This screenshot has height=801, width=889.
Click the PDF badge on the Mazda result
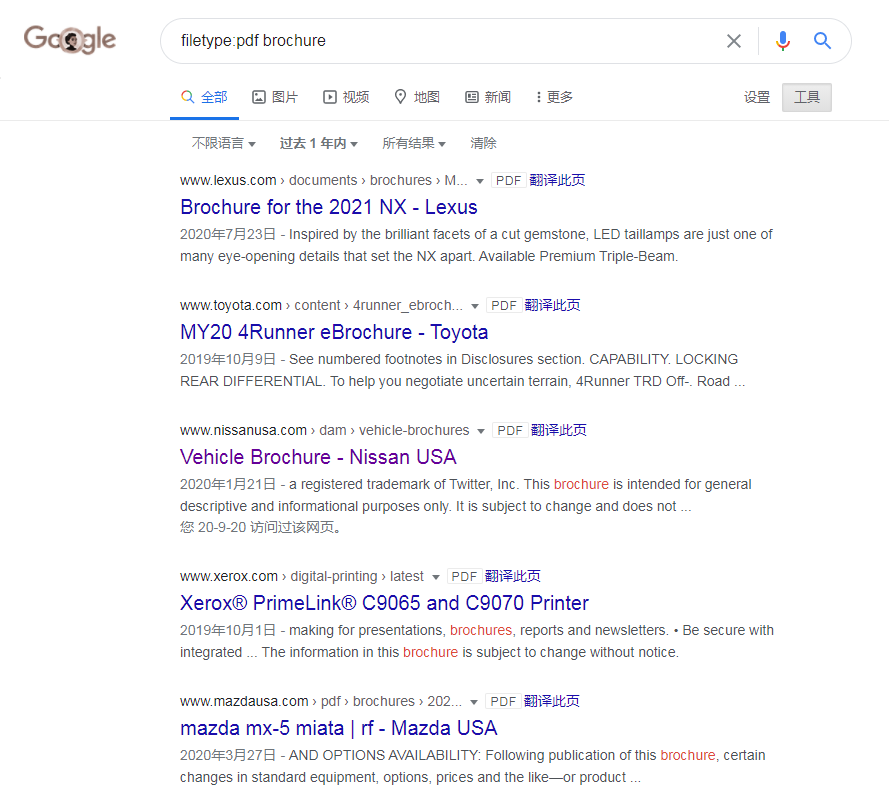[503, 701]
